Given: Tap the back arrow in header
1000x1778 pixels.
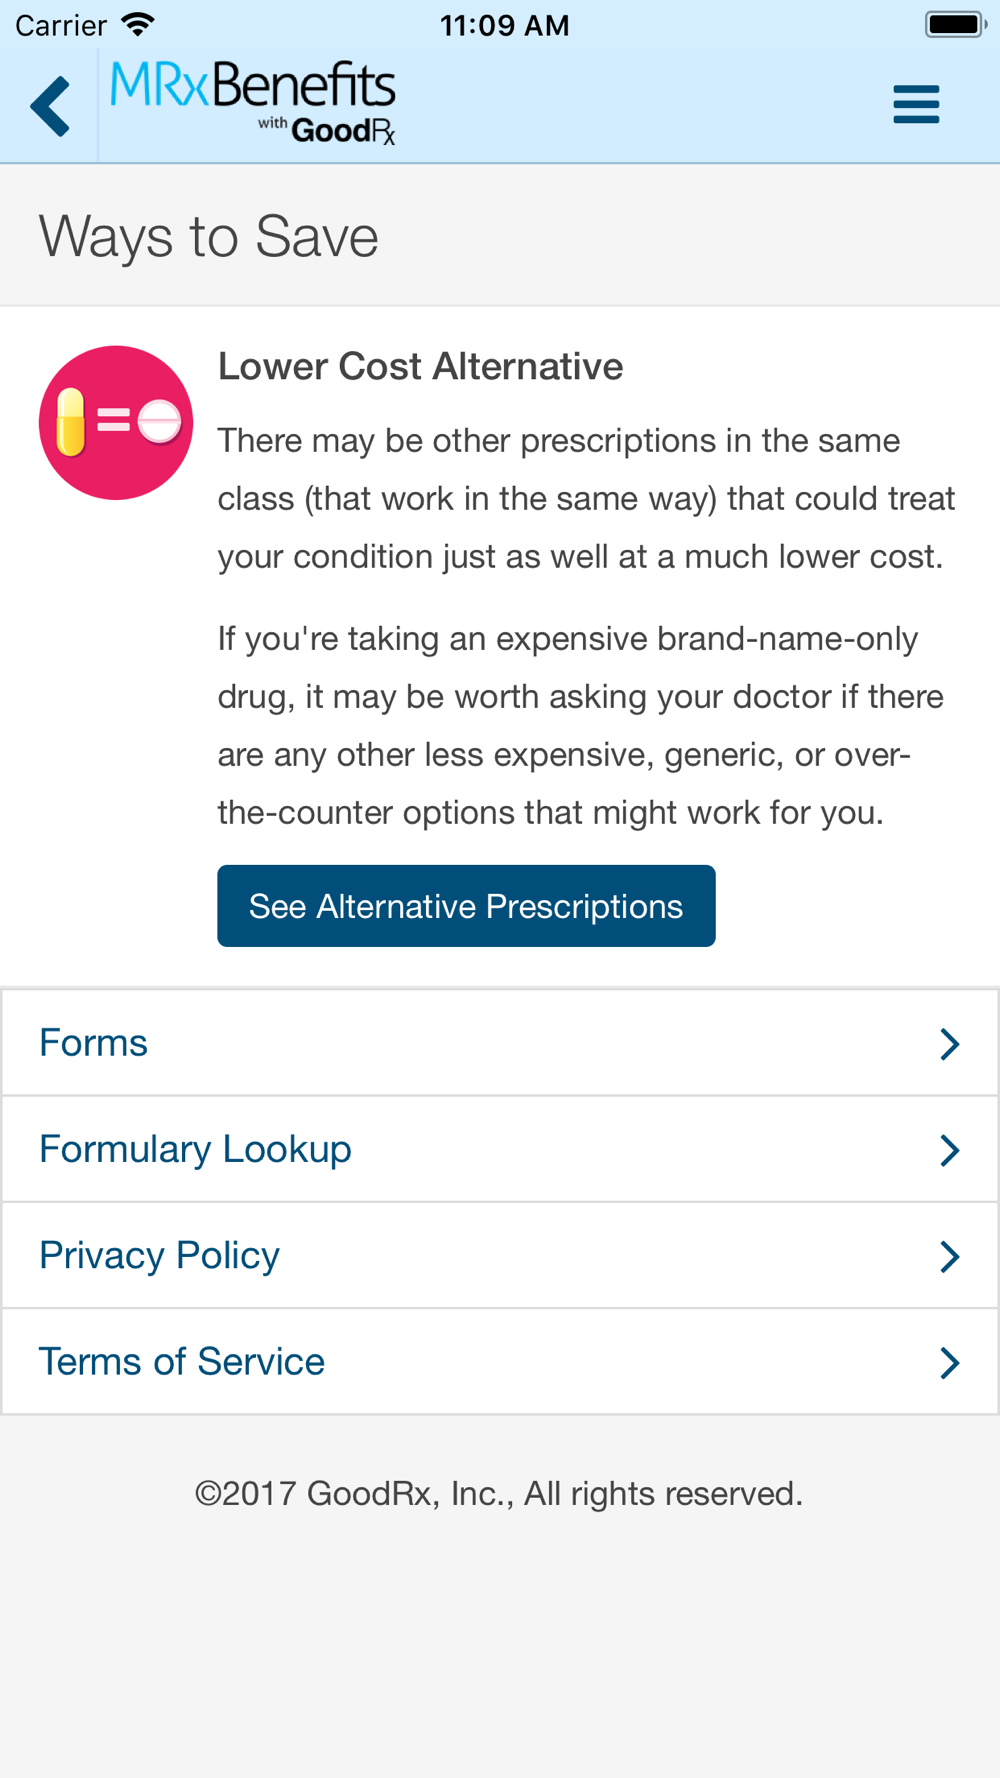Looking at the screenshot, I should (50, 105).
